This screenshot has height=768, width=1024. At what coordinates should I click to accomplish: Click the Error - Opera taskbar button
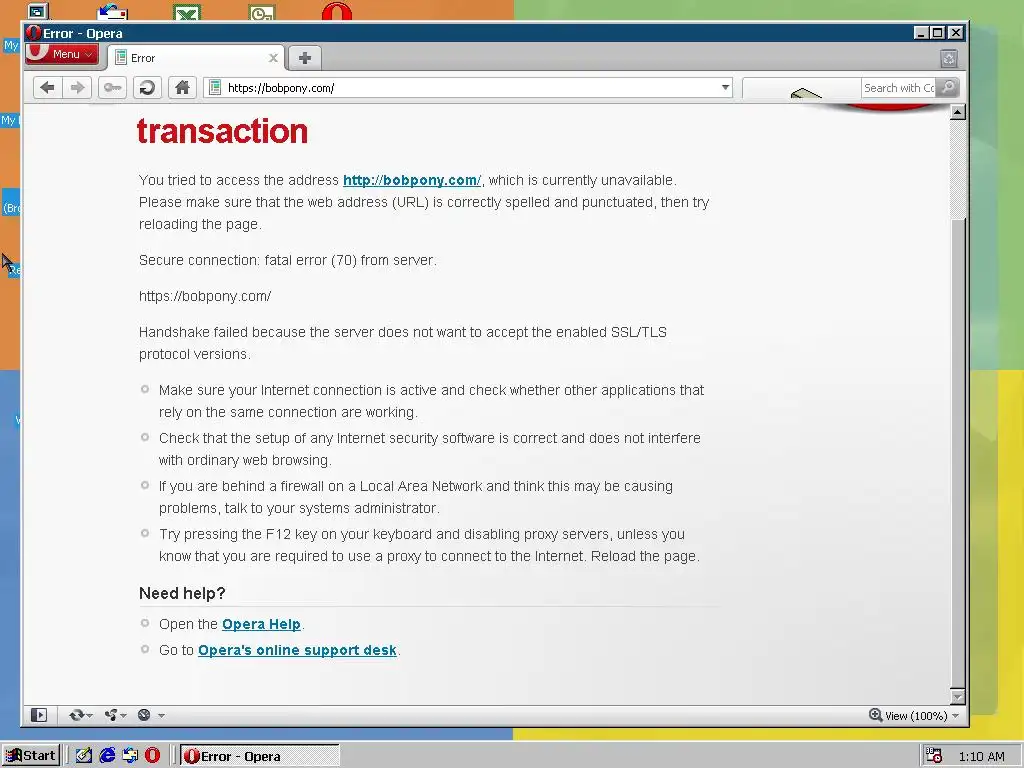259,756
